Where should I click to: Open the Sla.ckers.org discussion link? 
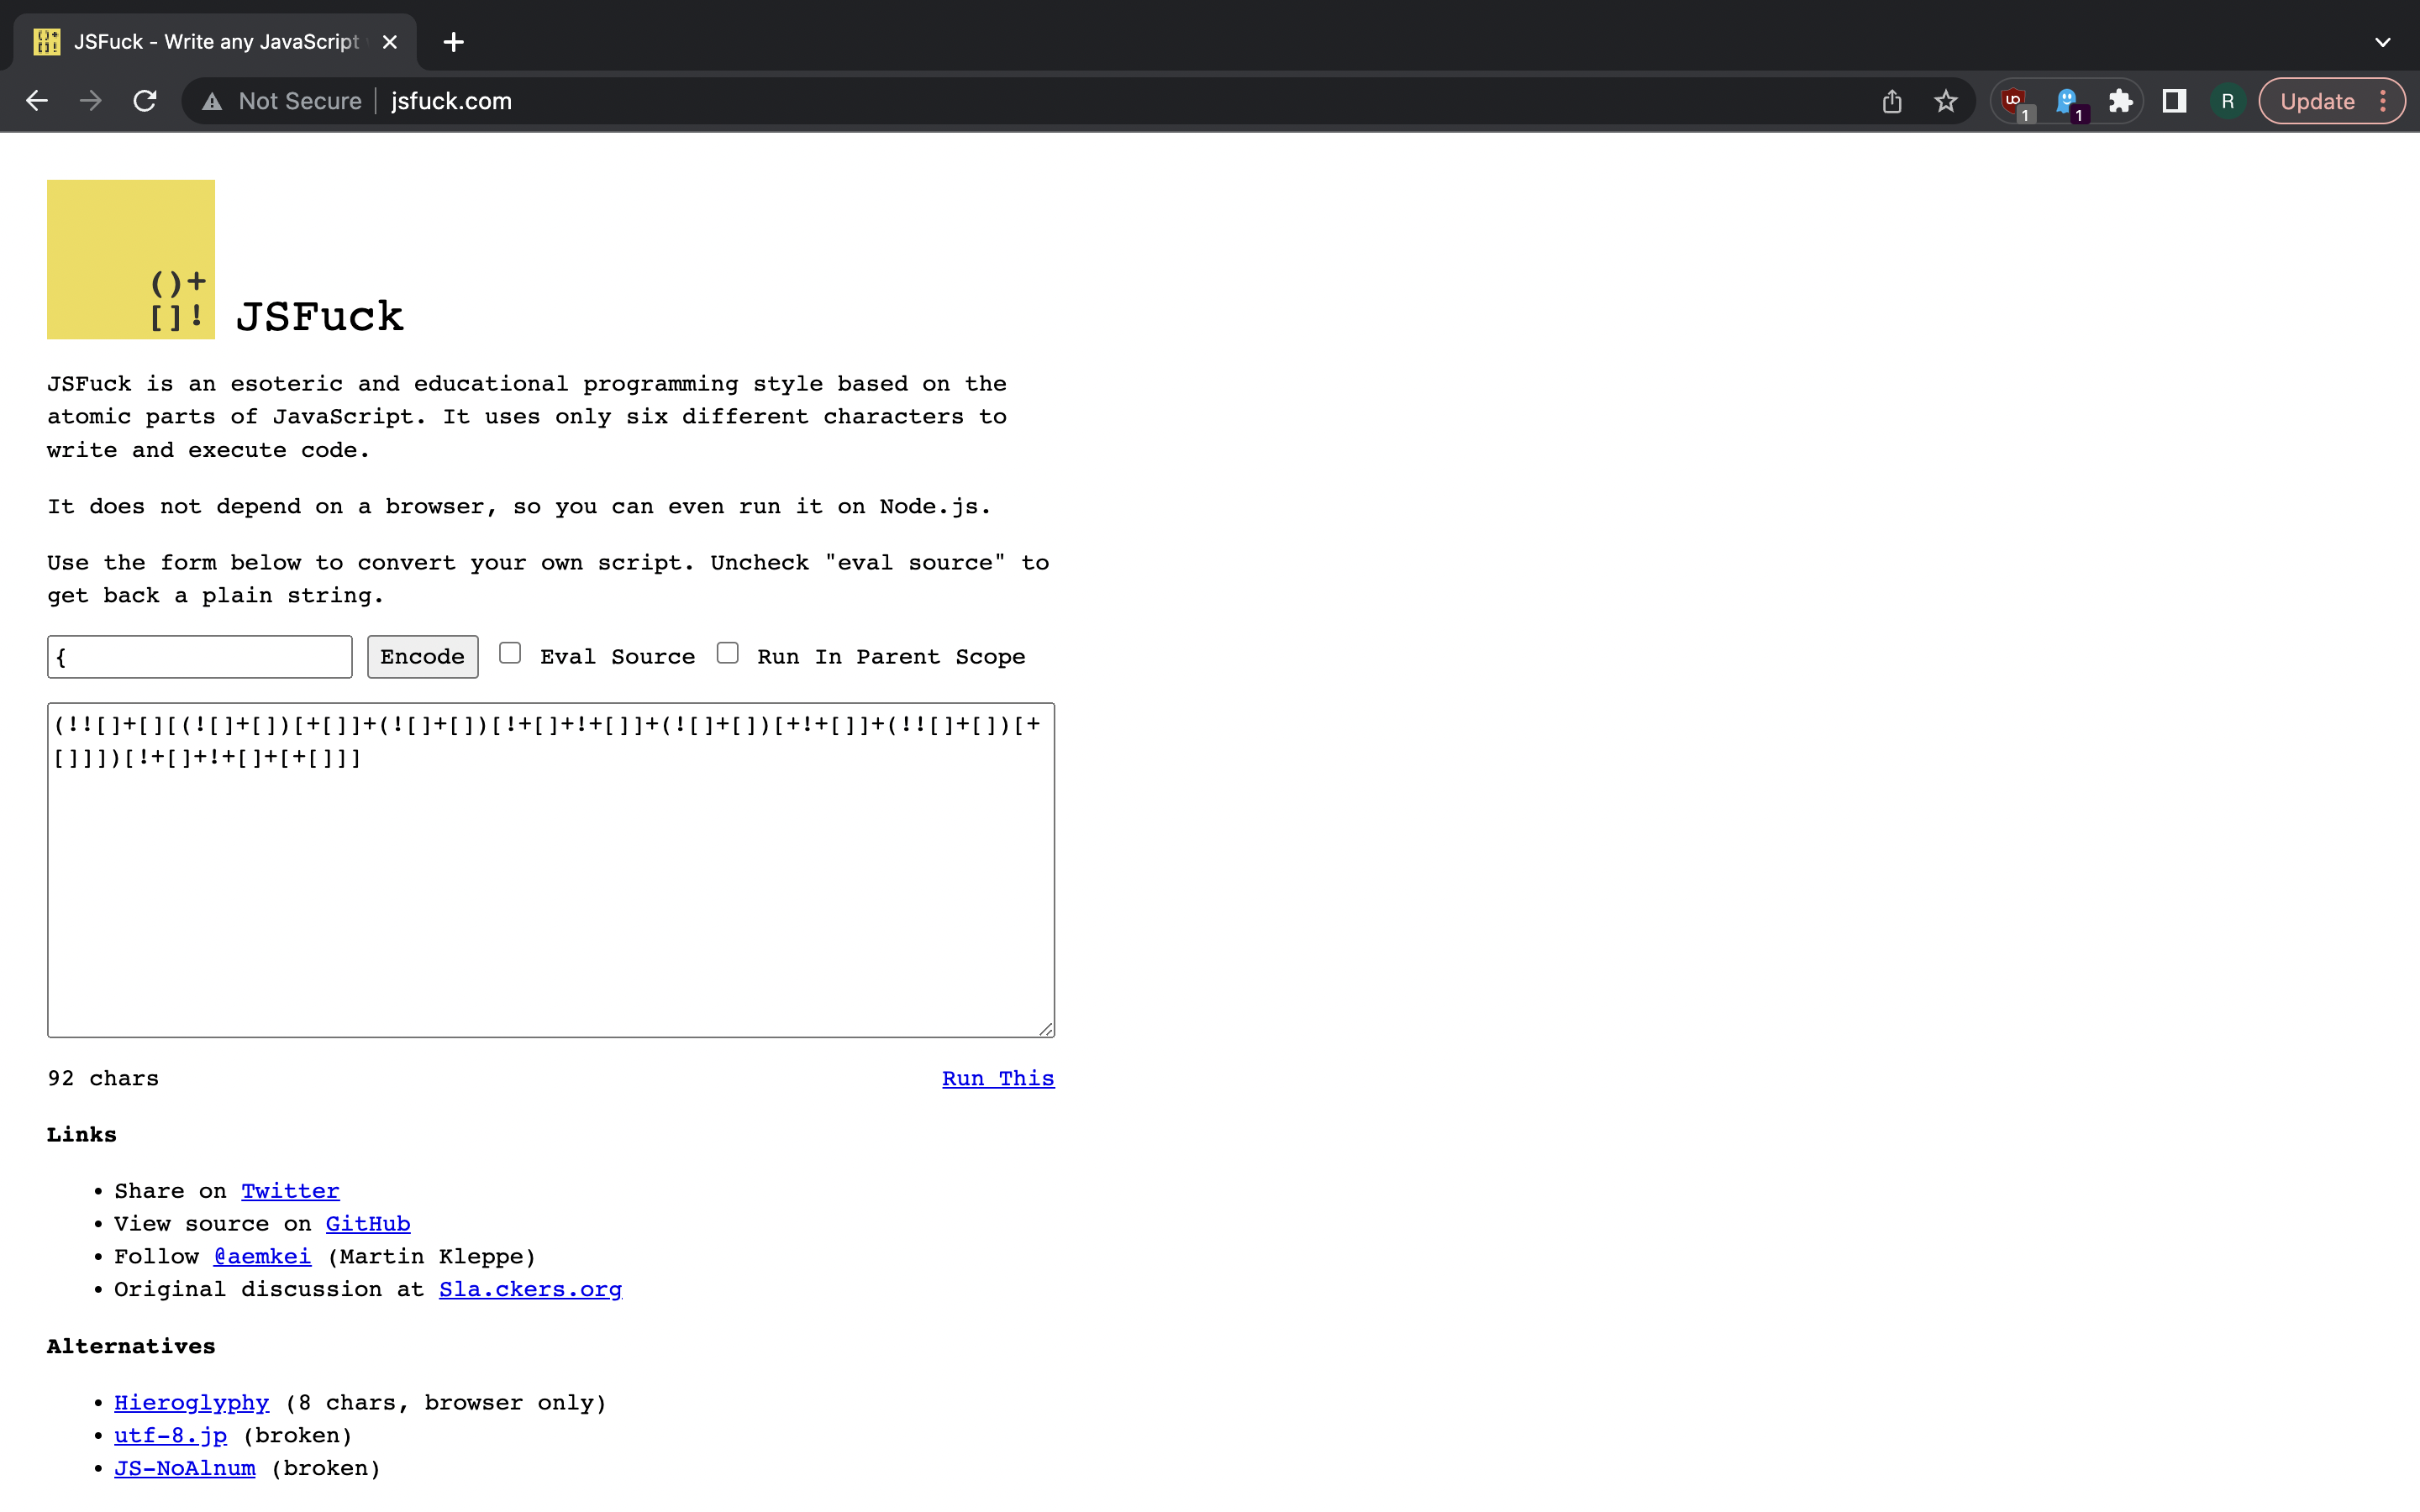pyautogui.click(x=530, y=1290)
